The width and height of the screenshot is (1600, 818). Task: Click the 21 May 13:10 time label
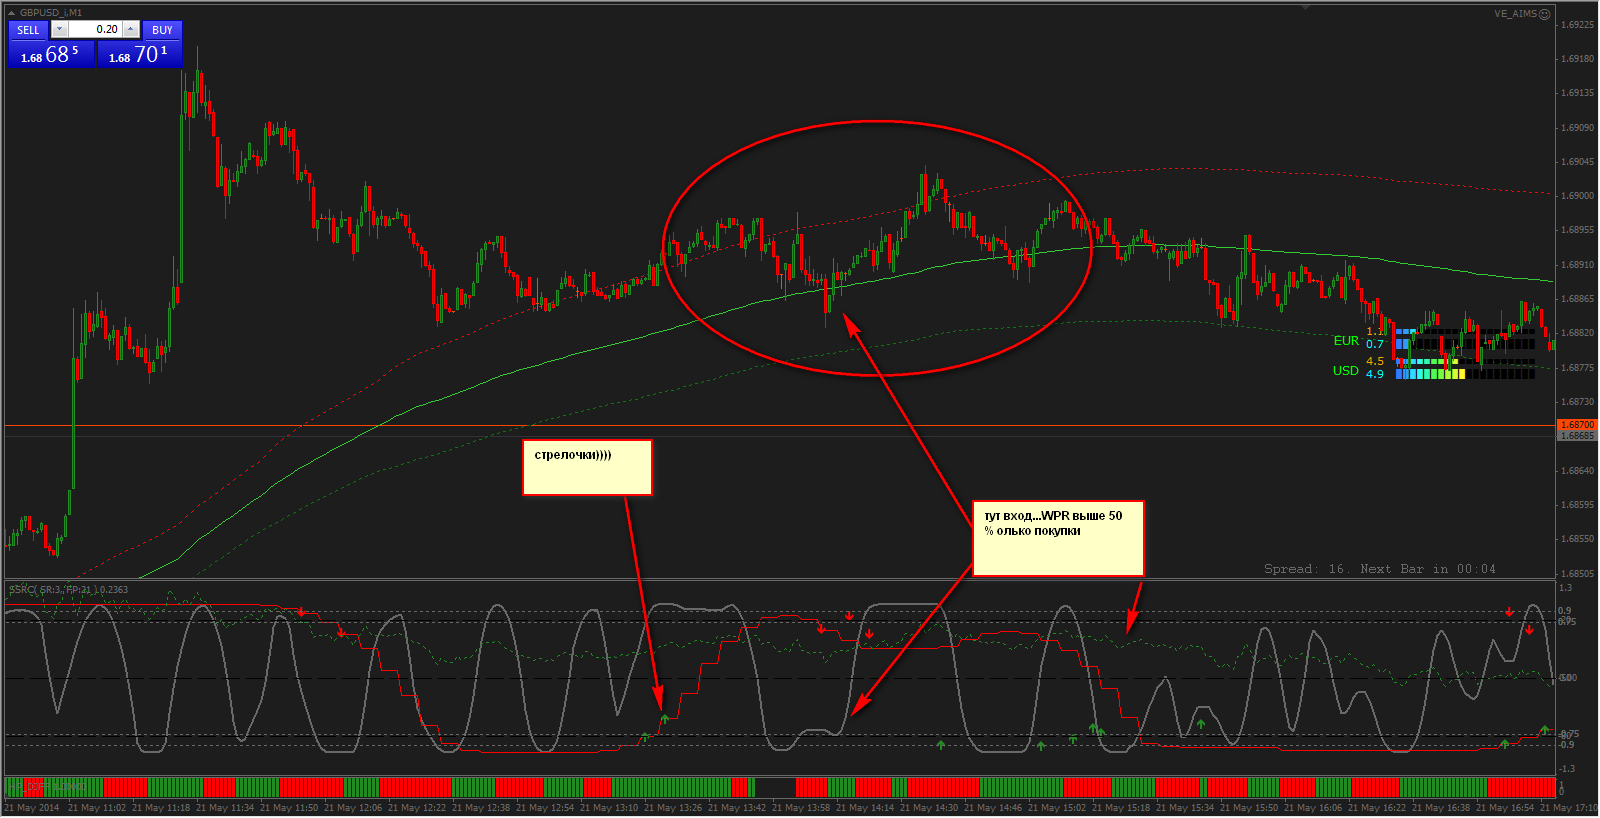pos(609,808)
